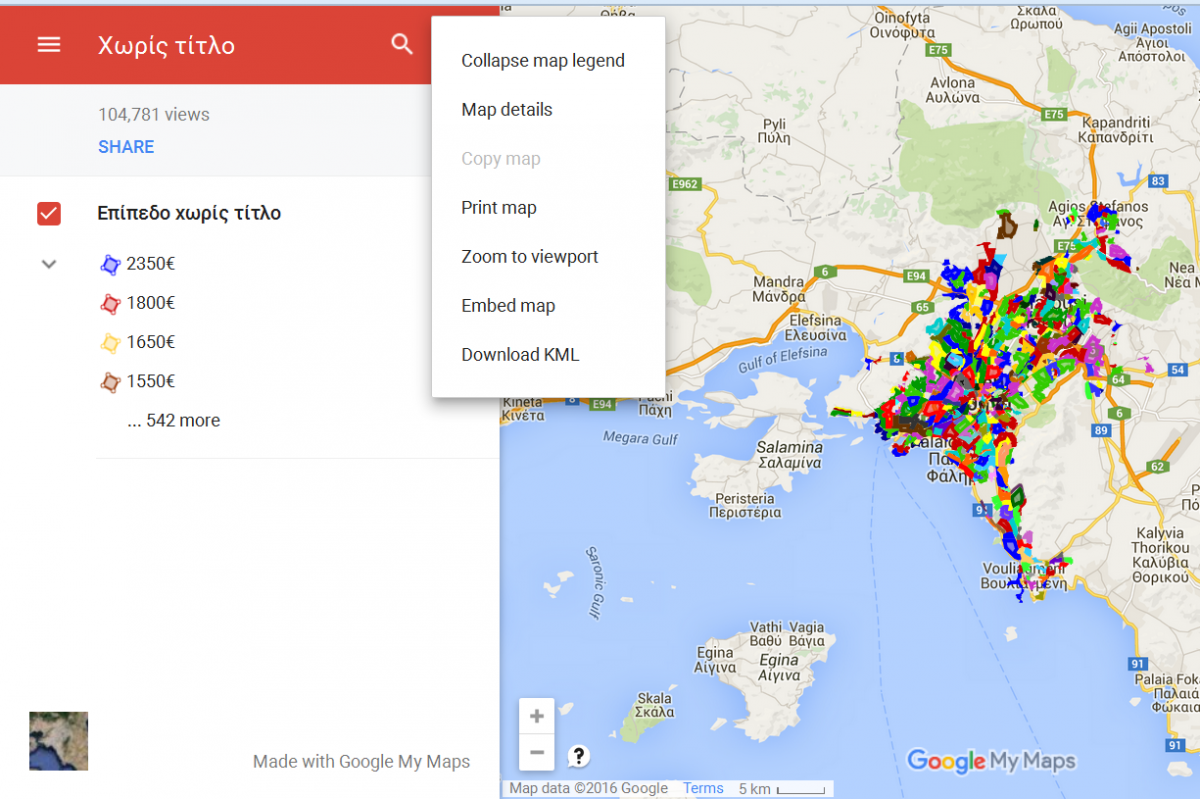Click the Skala label on Egina
Screen dimensions: 1200x799
coord(655,705)
